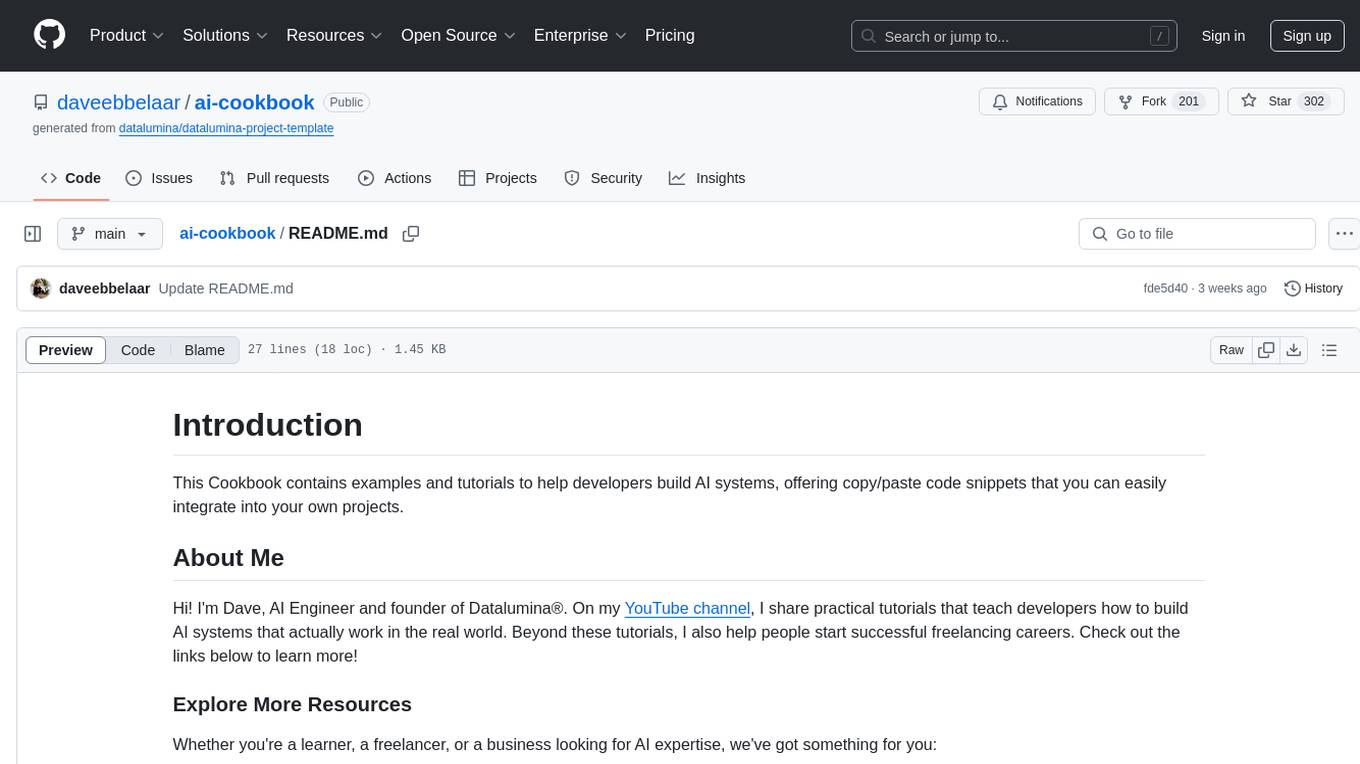The height and width of the screenshot is (764, 1360).
Task: Open the YouTube channel link
Action: click(687, 608)
